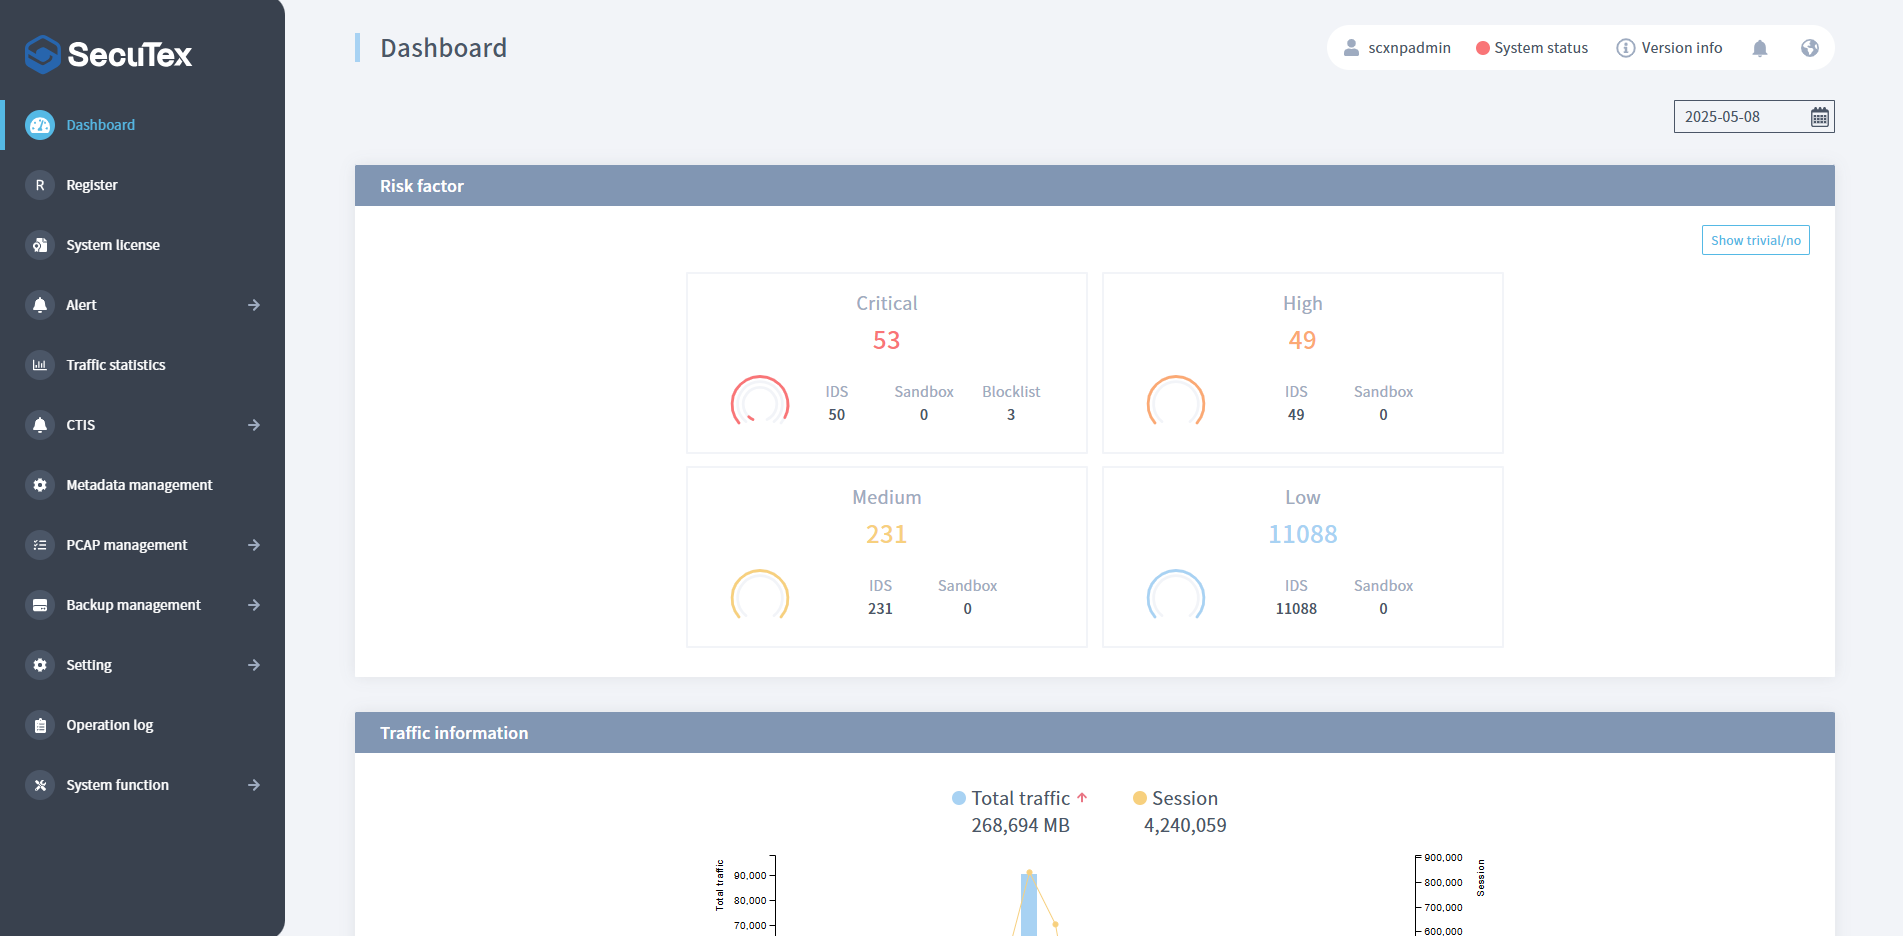Open the System license menu item
Screen dimensions: 1903x936
click(x=142, y=245)
